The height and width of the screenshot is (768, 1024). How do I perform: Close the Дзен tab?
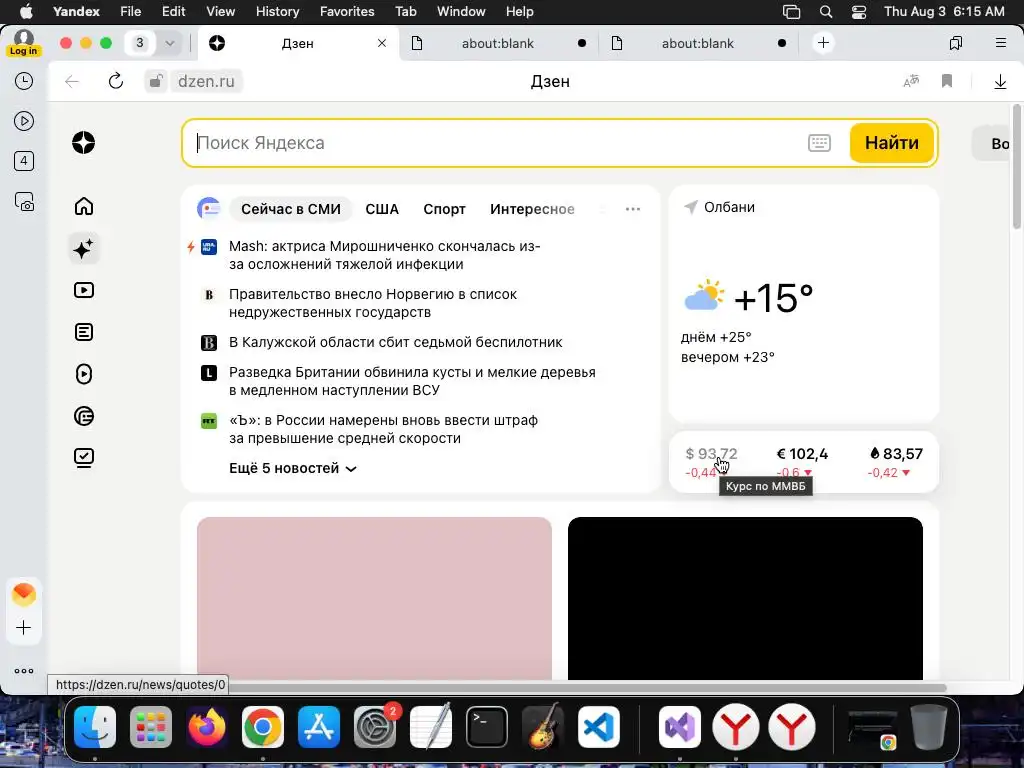coord(382,43)
